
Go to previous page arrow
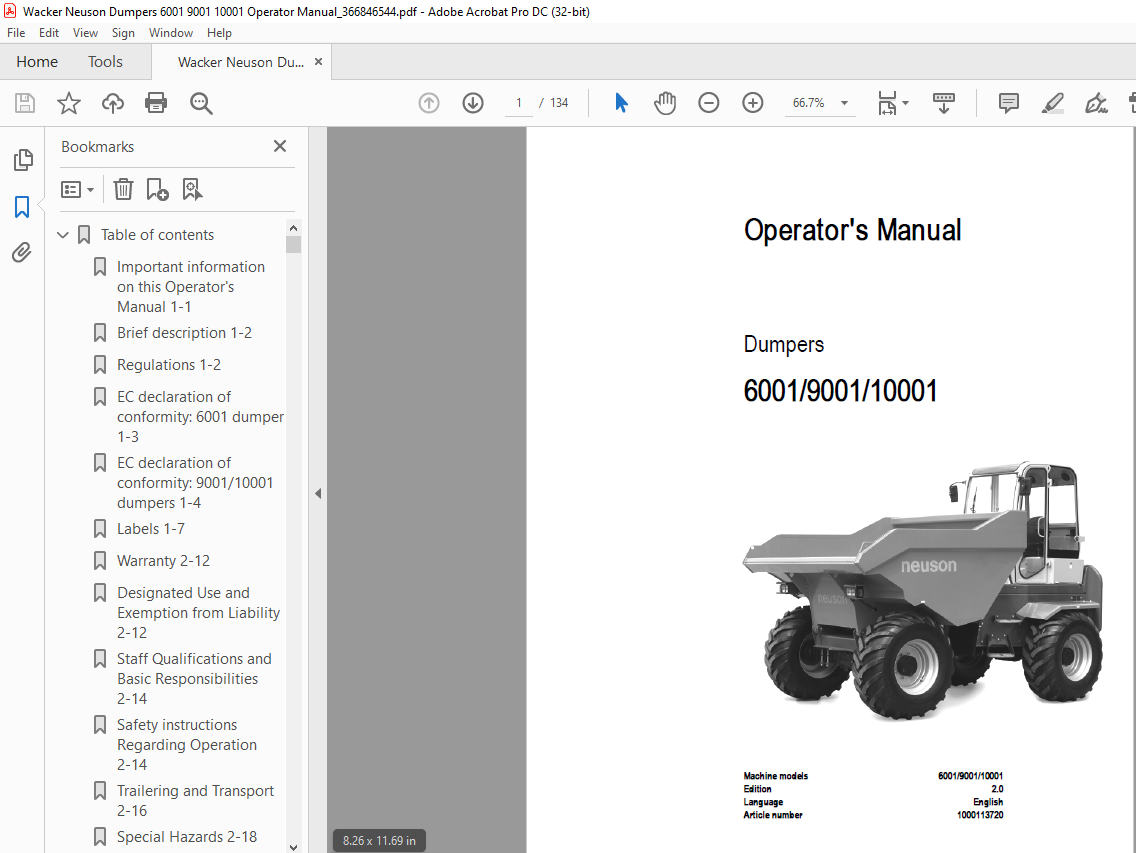429,103
